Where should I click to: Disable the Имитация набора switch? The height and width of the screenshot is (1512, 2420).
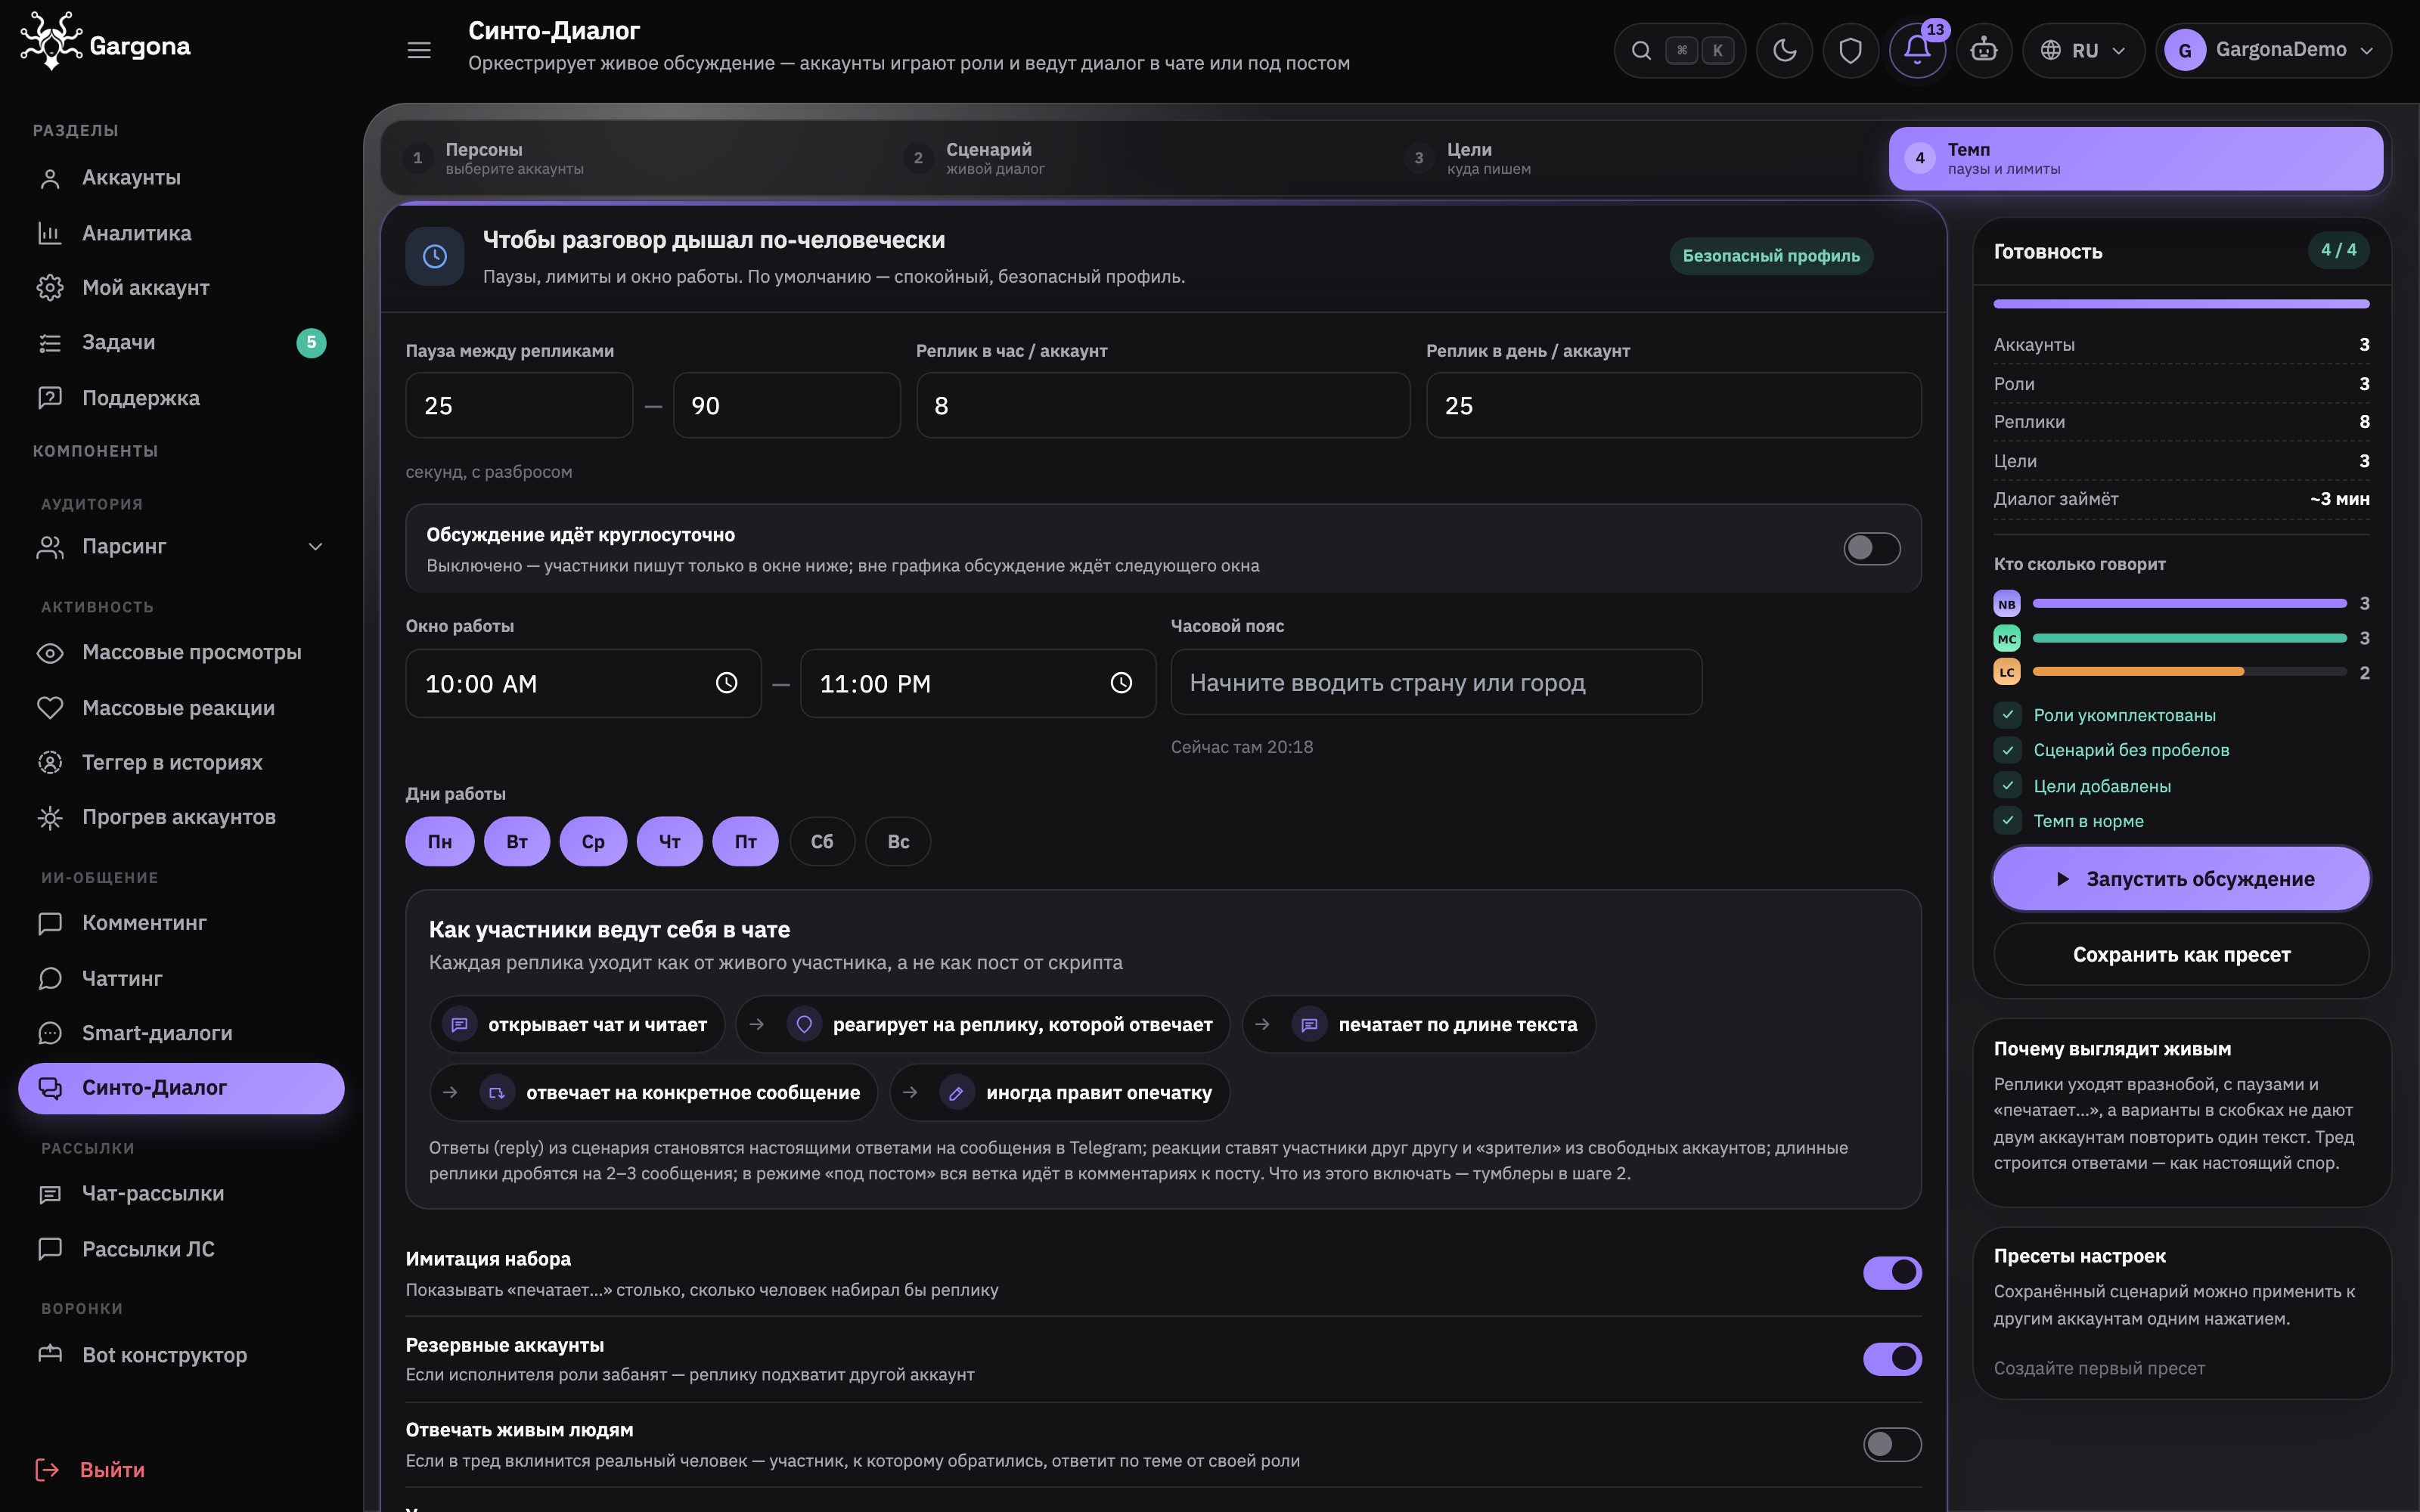pyautogui.click(x=1892, y=1272)
